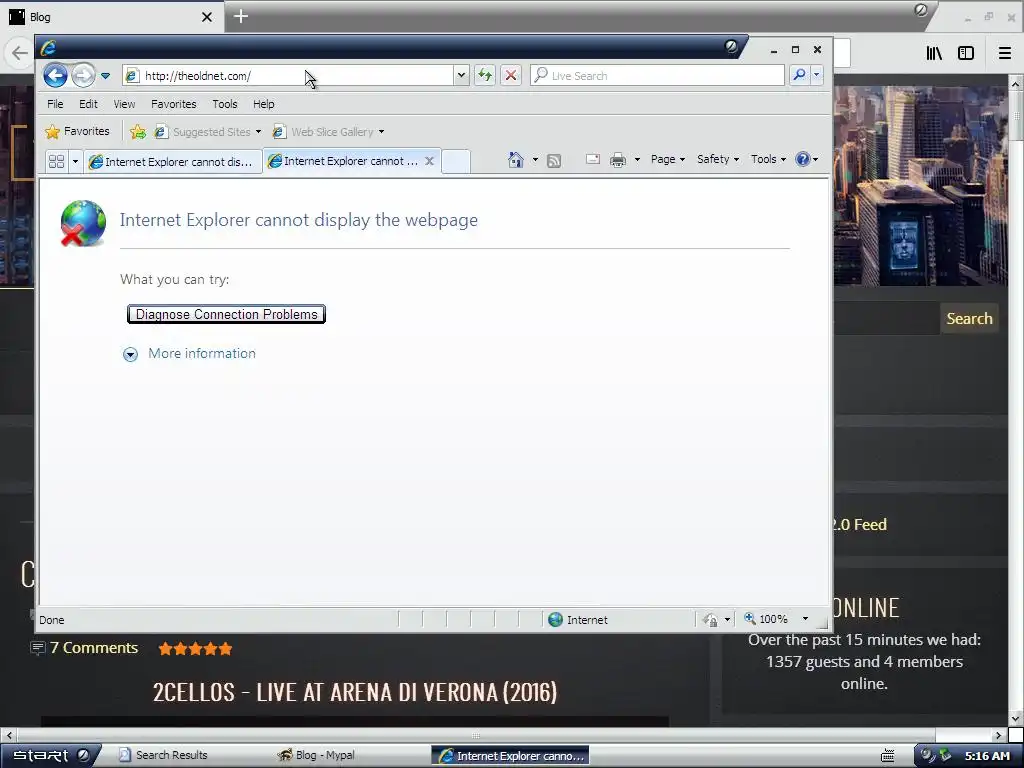Click the Home house icon
The width and height of the screenshot is (1024, 768).
(x=516, y=159)
